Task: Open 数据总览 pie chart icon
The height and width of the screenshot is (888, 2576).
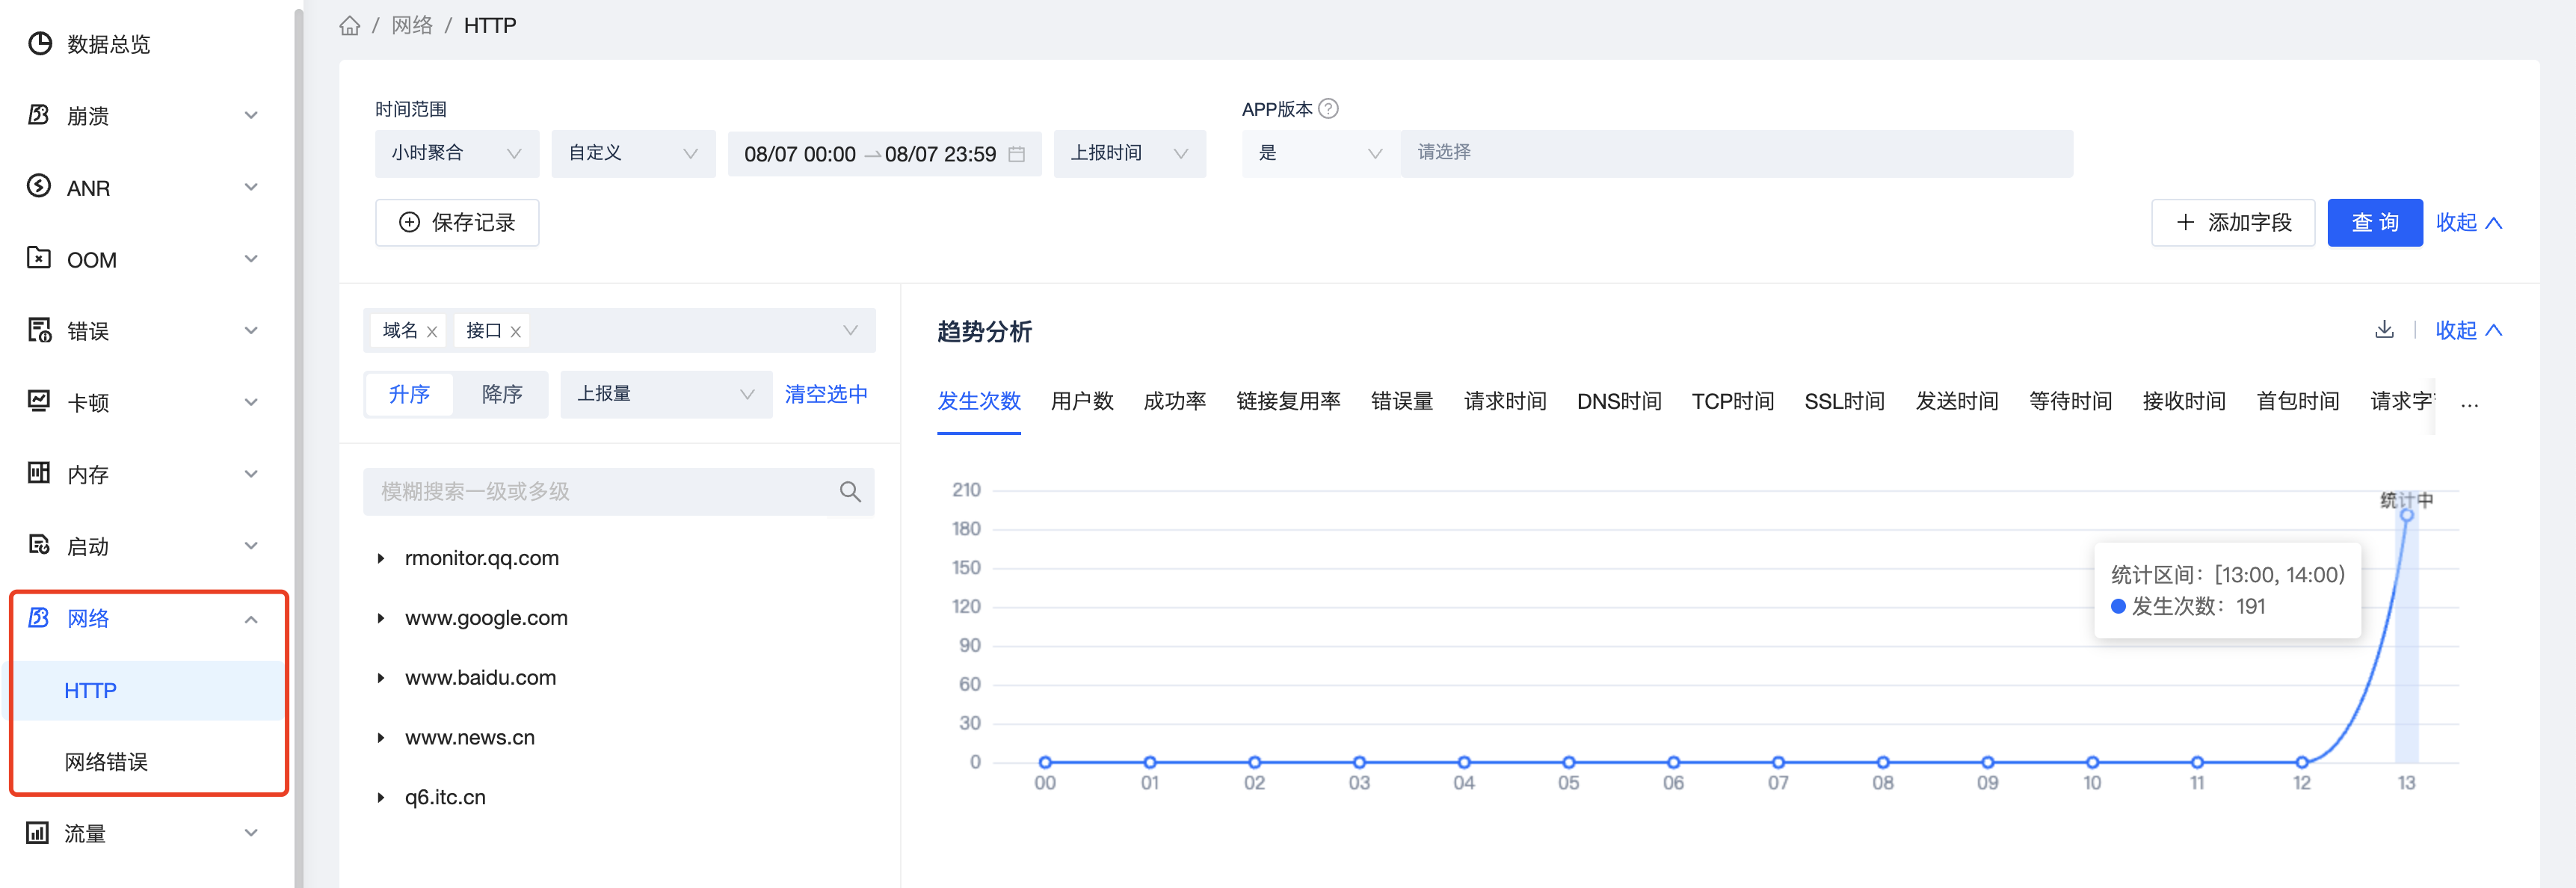Action: (40, 44)
